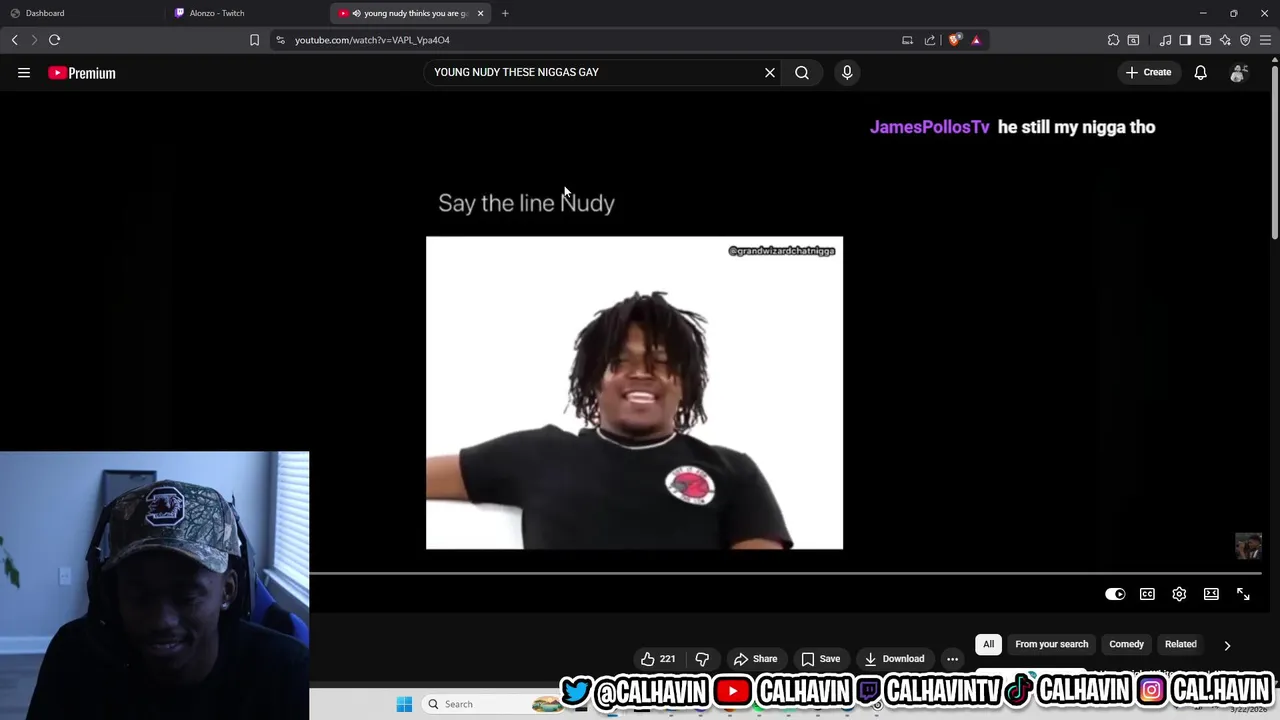Switch to the Alonzo - Twitch tab
1280x720 pixels.
[x=247, y=13]
